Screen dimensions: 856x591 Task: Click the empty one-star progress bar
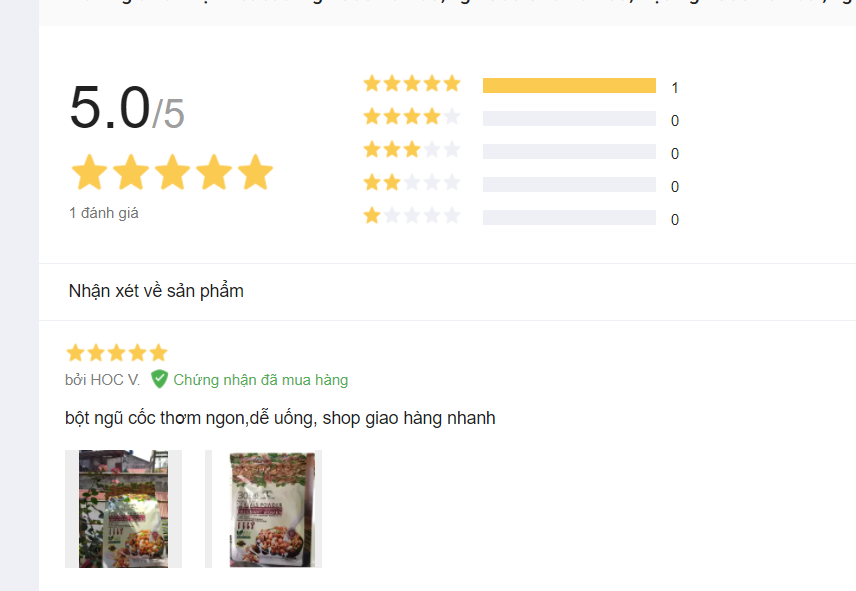tap(569, 218)
